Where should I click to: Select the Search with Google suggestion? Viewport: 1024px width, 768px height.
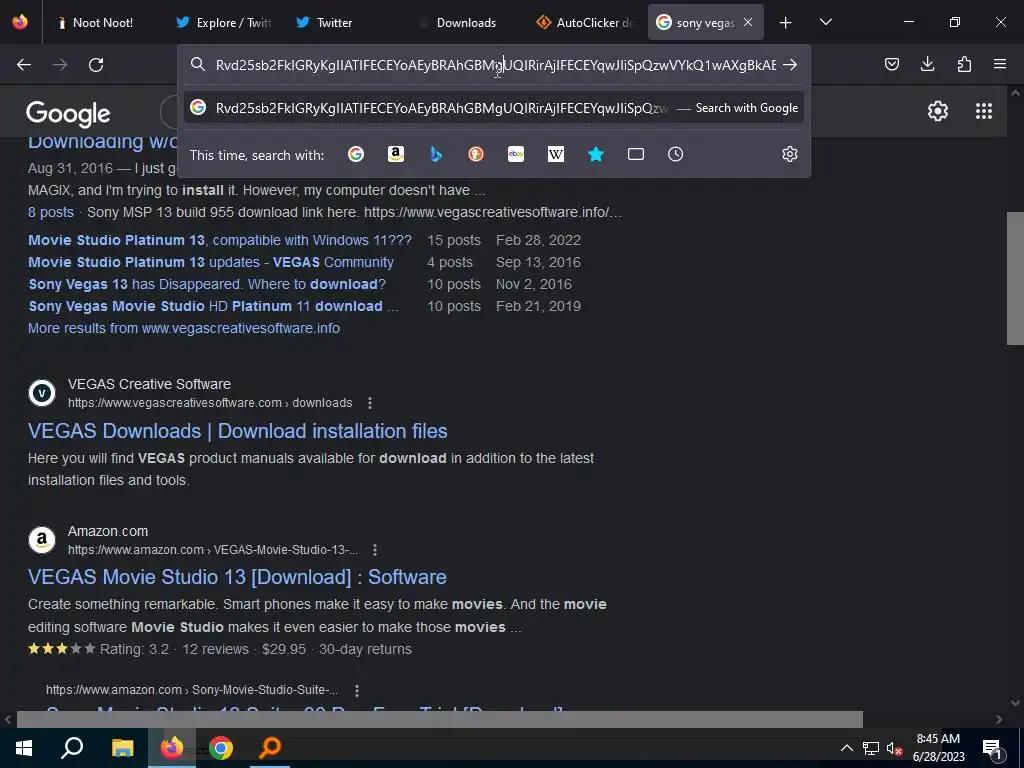(494, 108)
